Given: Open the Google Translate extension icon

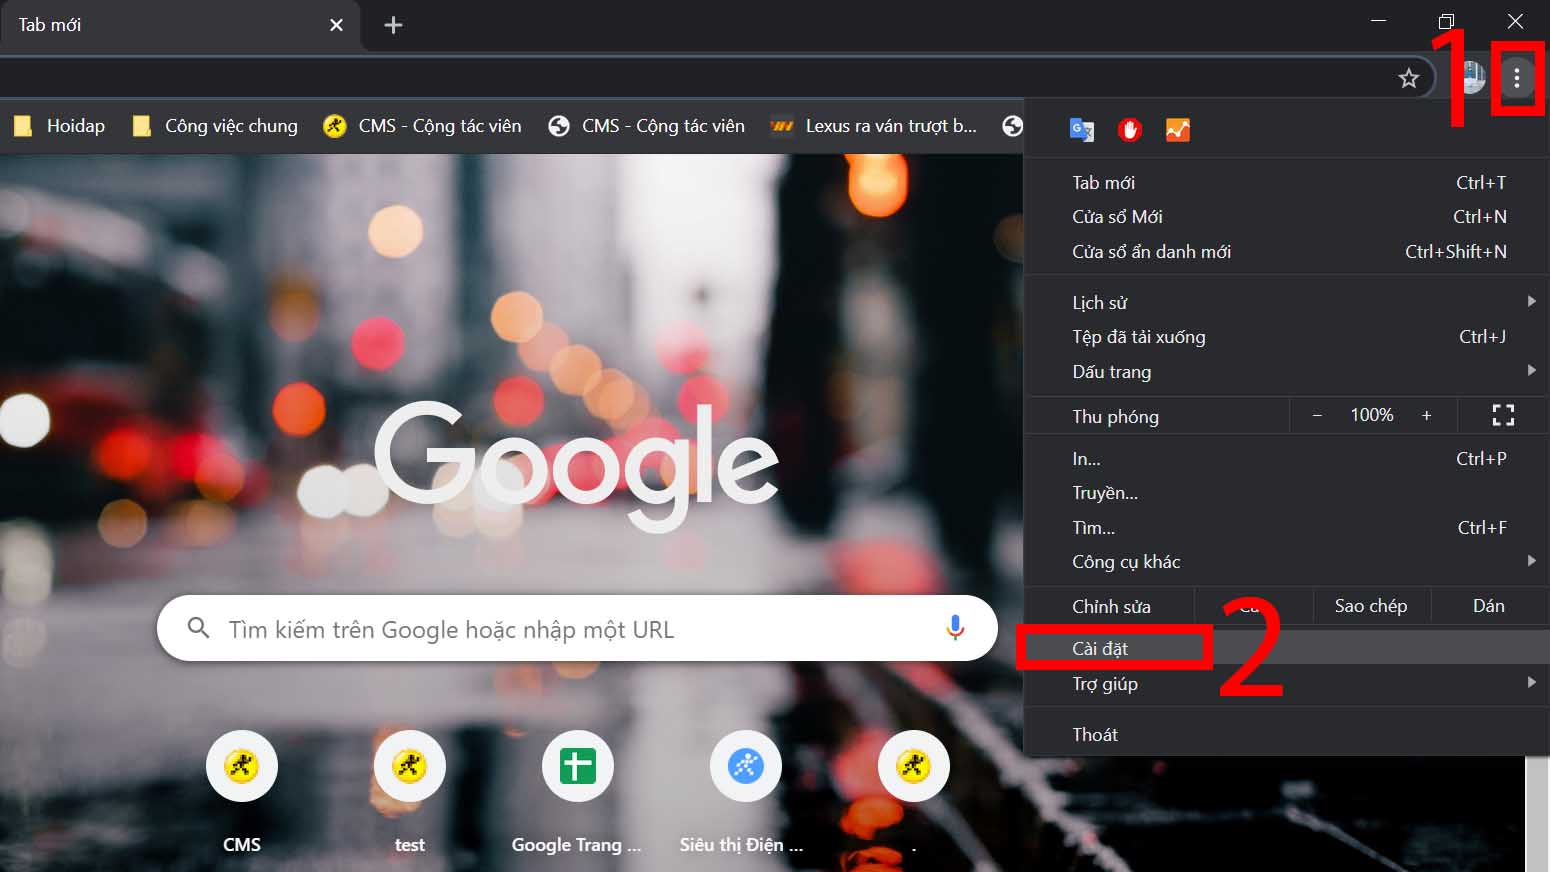Looking at the screenshot, I should pos(1082,129).
